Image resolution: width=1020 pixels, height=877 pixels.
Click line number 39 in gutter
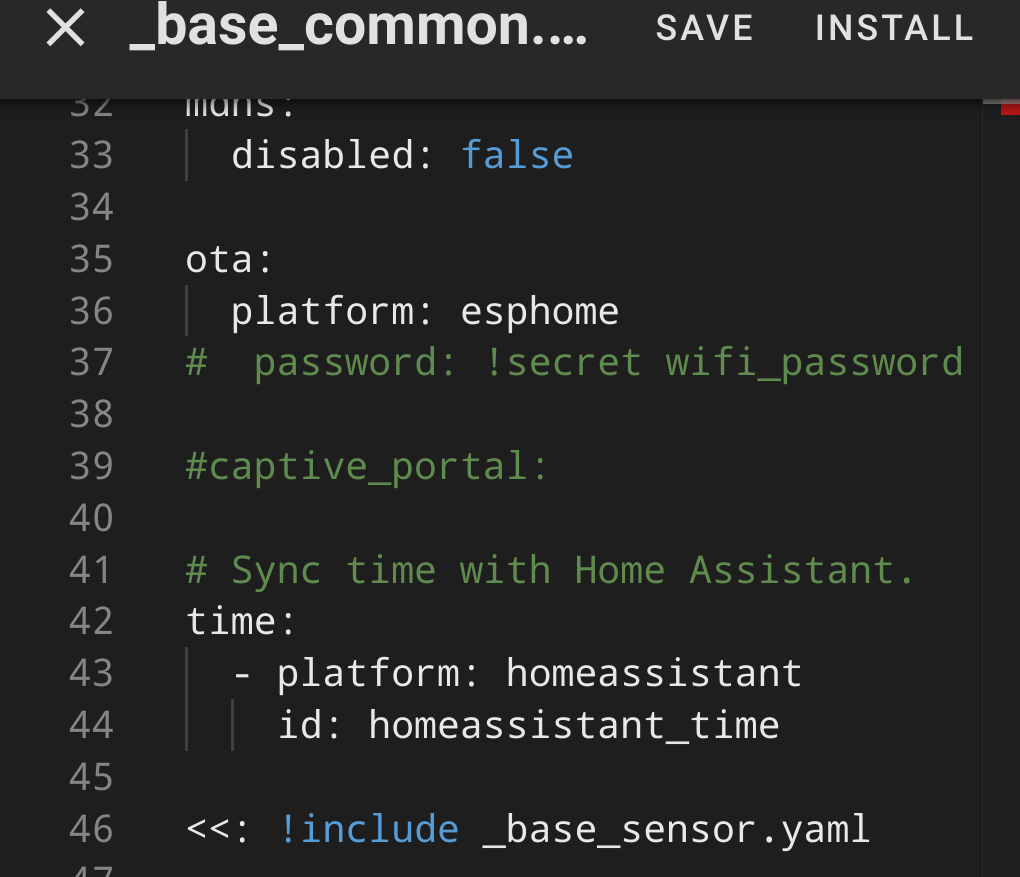[91, 466]
